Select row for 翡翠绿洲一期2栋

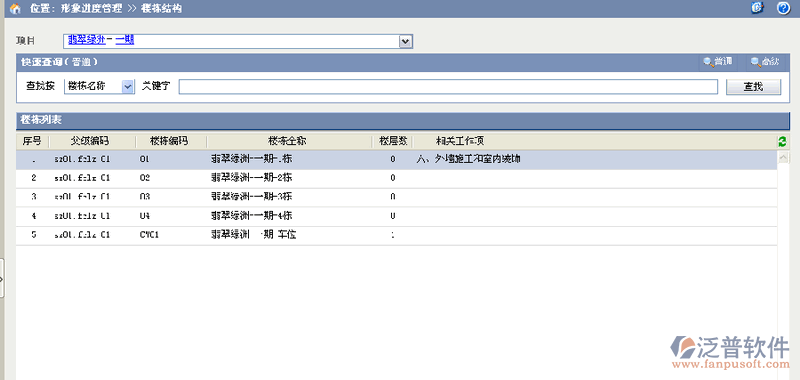[396, 178]
